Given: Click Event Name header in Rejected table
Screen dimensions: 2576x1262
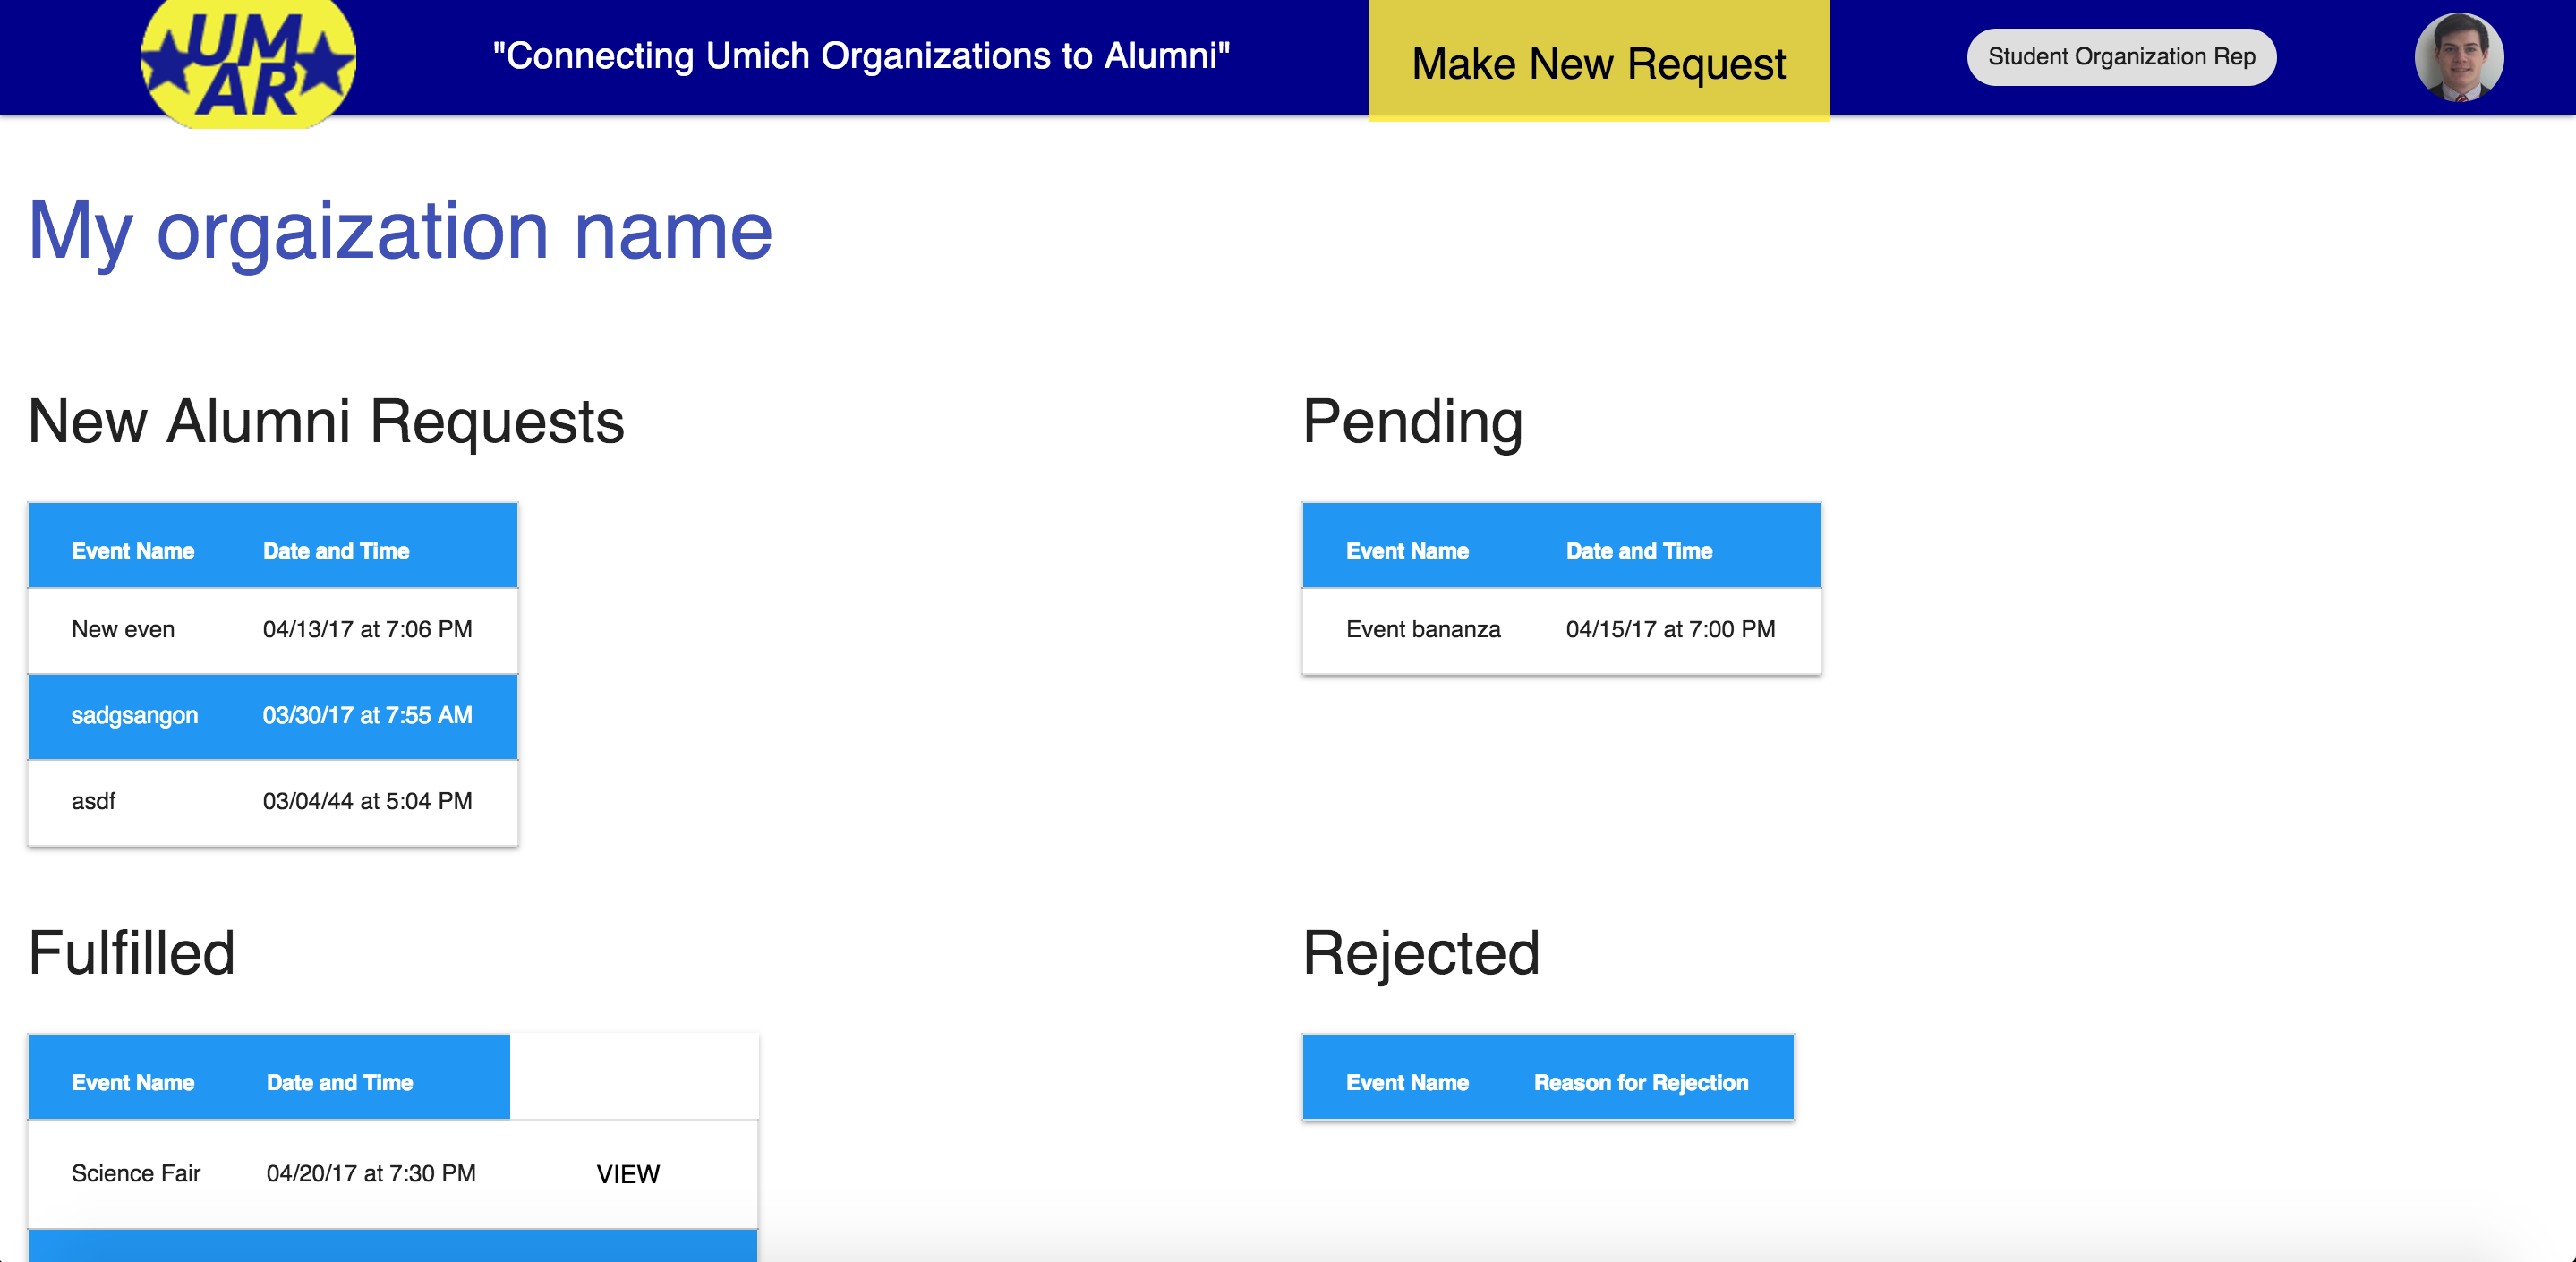Looking at the screenshot, I should click(x=1407, y=1082).
